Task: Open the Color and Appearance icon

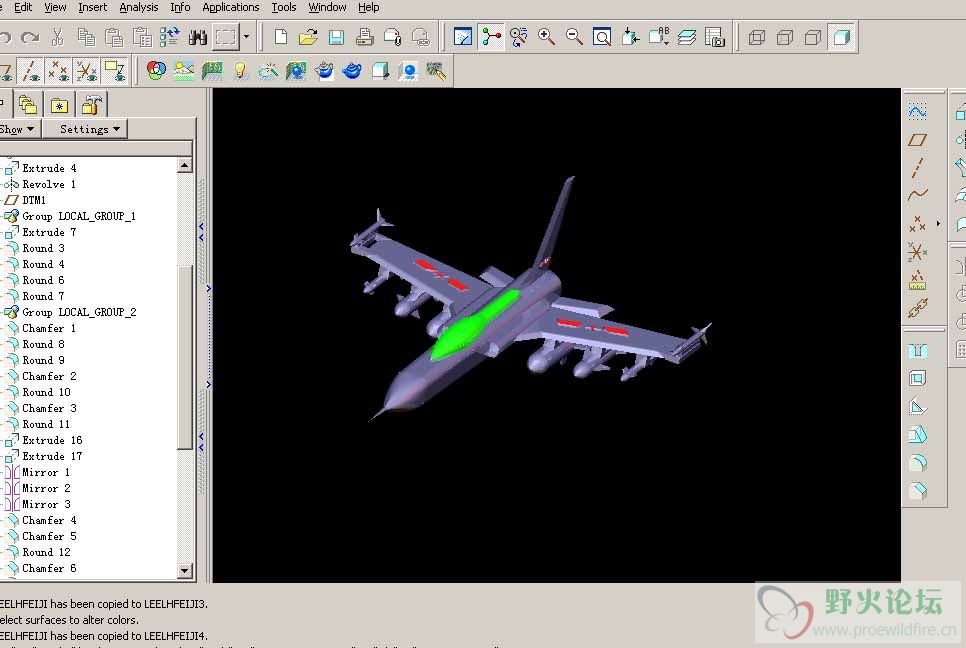Action: pos(156,70)
